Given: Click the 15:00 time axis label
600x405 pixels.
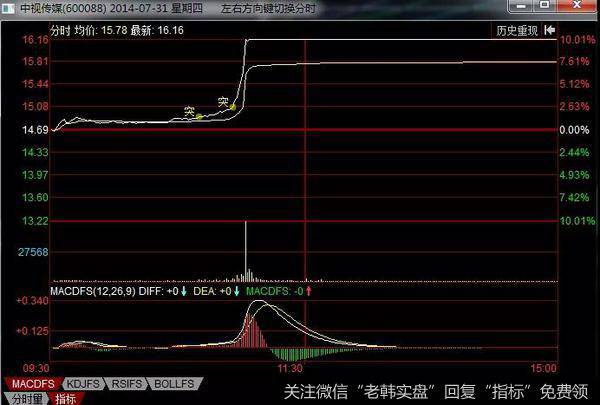Looking at the screenshot, I should point(543,369).
